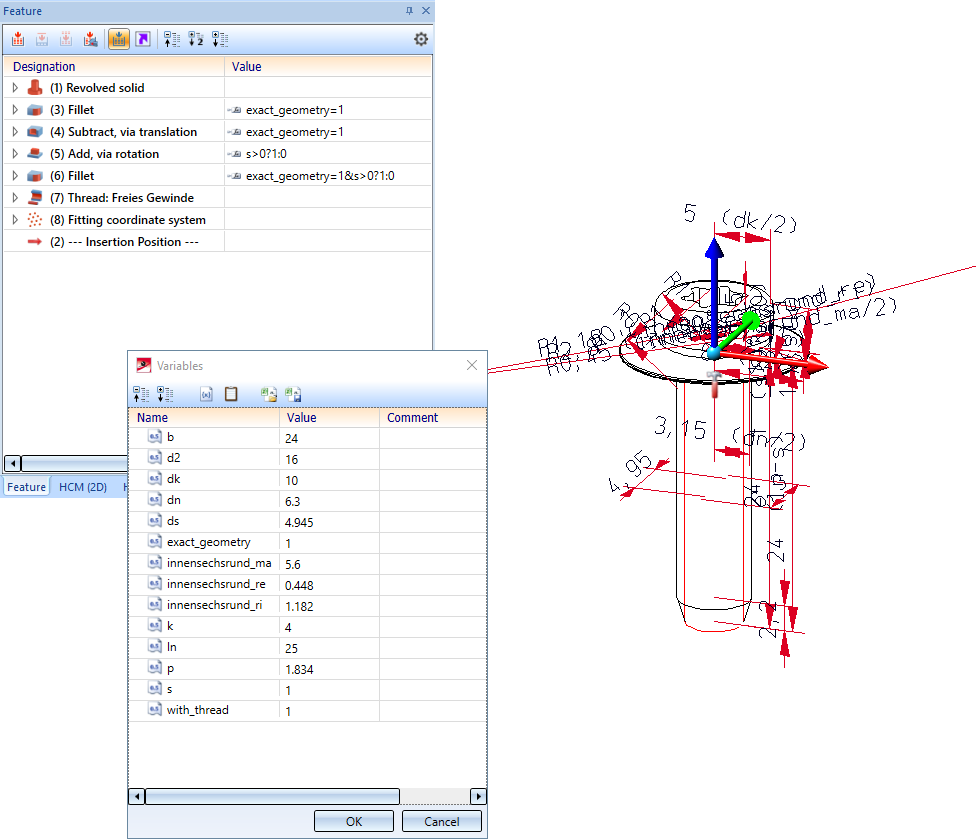Expand (7) Thread: Freies Gewinde node
The width and height of the screenshot is (976, 839).
click(x=15, y=198)
